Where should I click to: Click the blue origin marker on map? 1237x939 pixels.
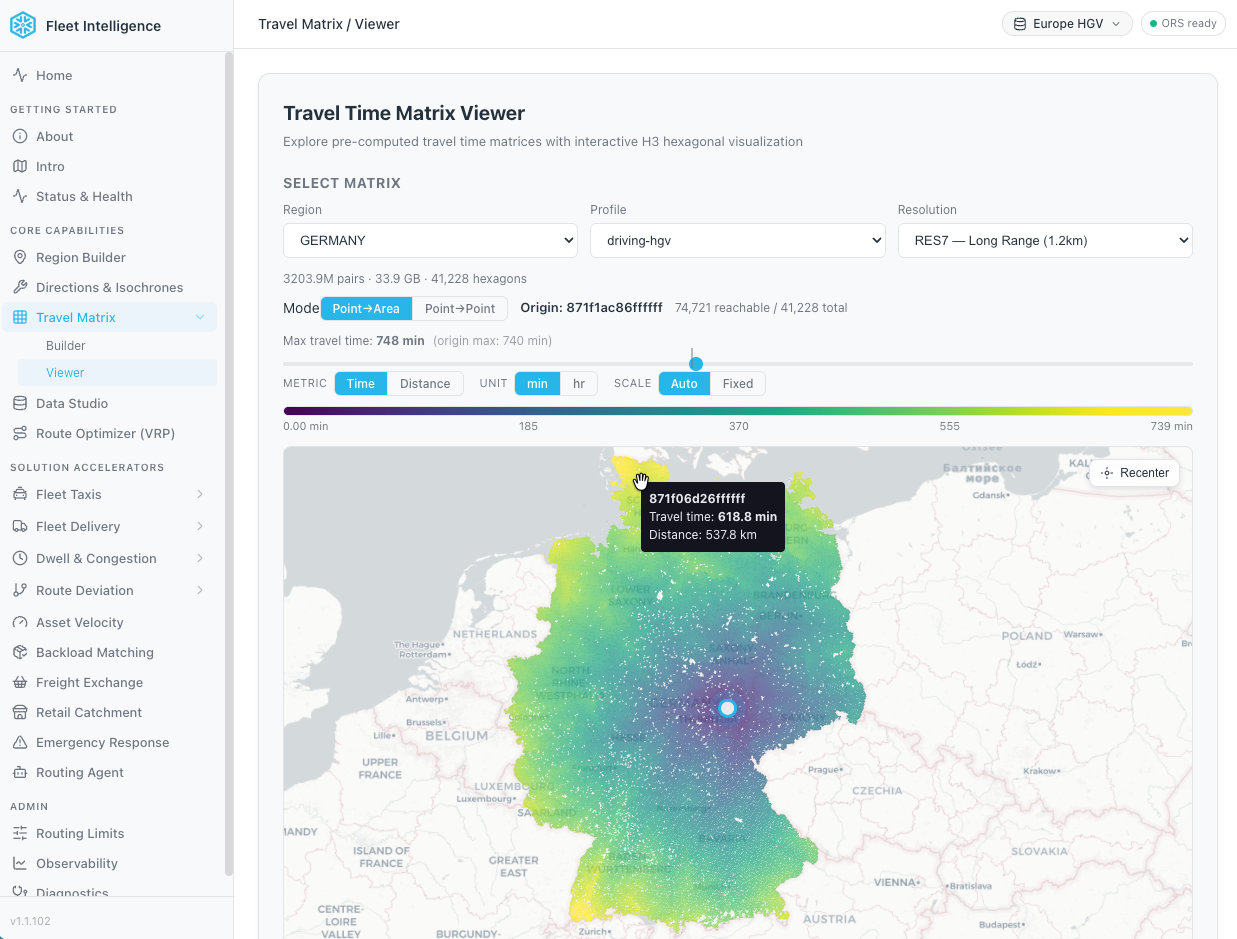tap(727, 708)
